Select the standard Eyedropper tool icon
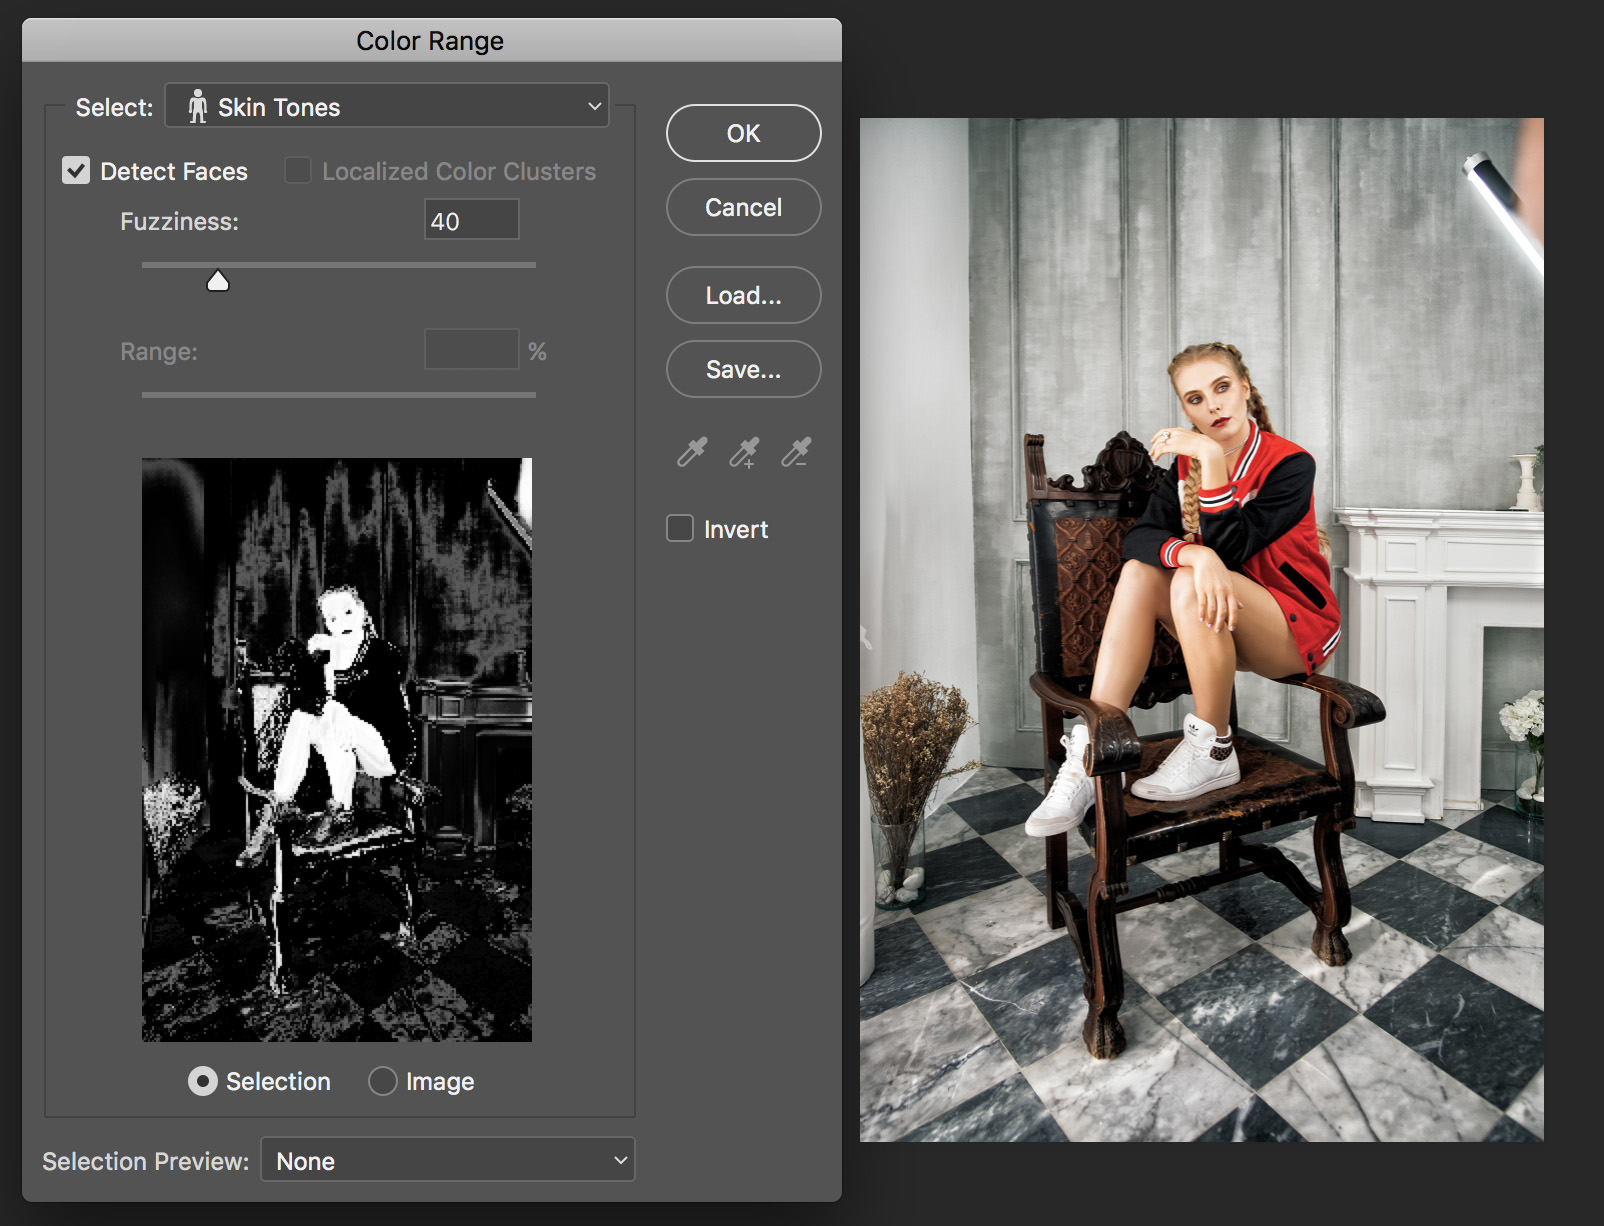 [x=692, y=452]
